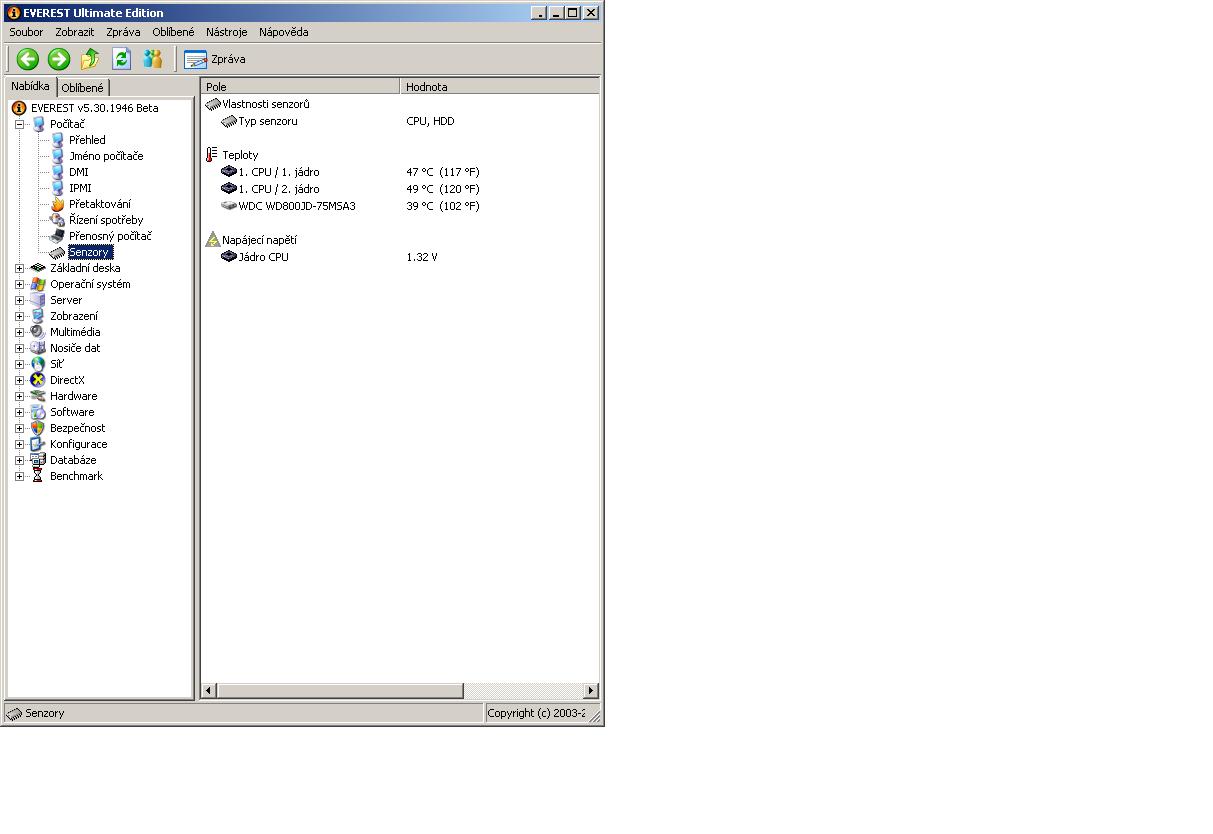The height and width of the screenshot is (834, 1213).
Task: Expand the Benchmark tree node
Action: pos(19,476)
